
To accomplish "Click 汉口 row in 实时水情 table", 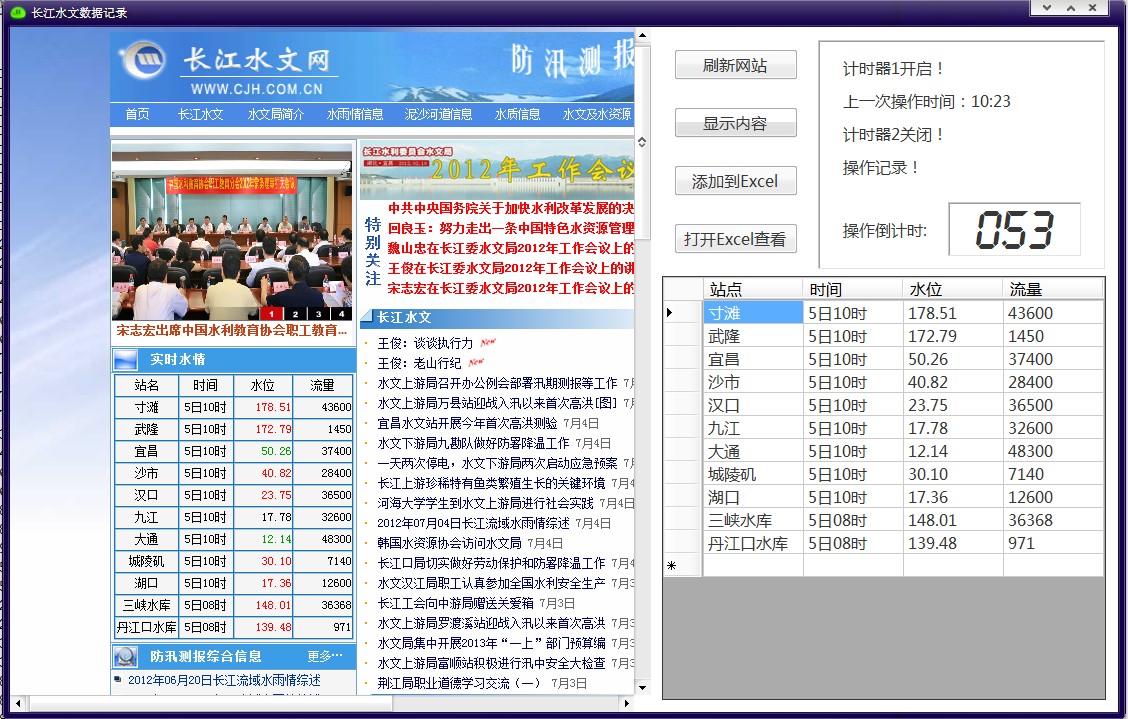I will tap(234, 495).
